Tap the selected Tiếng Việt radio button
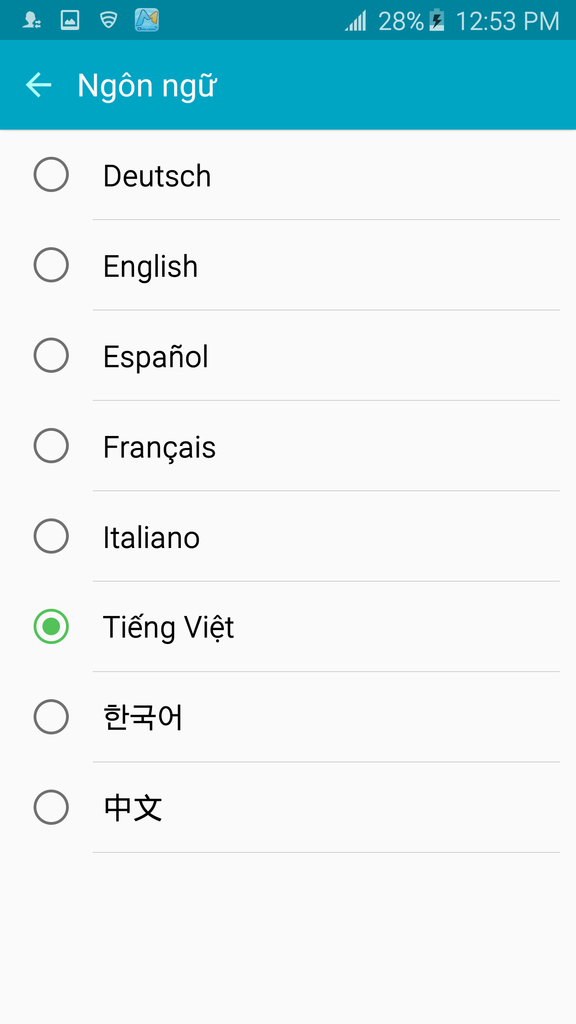 tap(51, 626)
